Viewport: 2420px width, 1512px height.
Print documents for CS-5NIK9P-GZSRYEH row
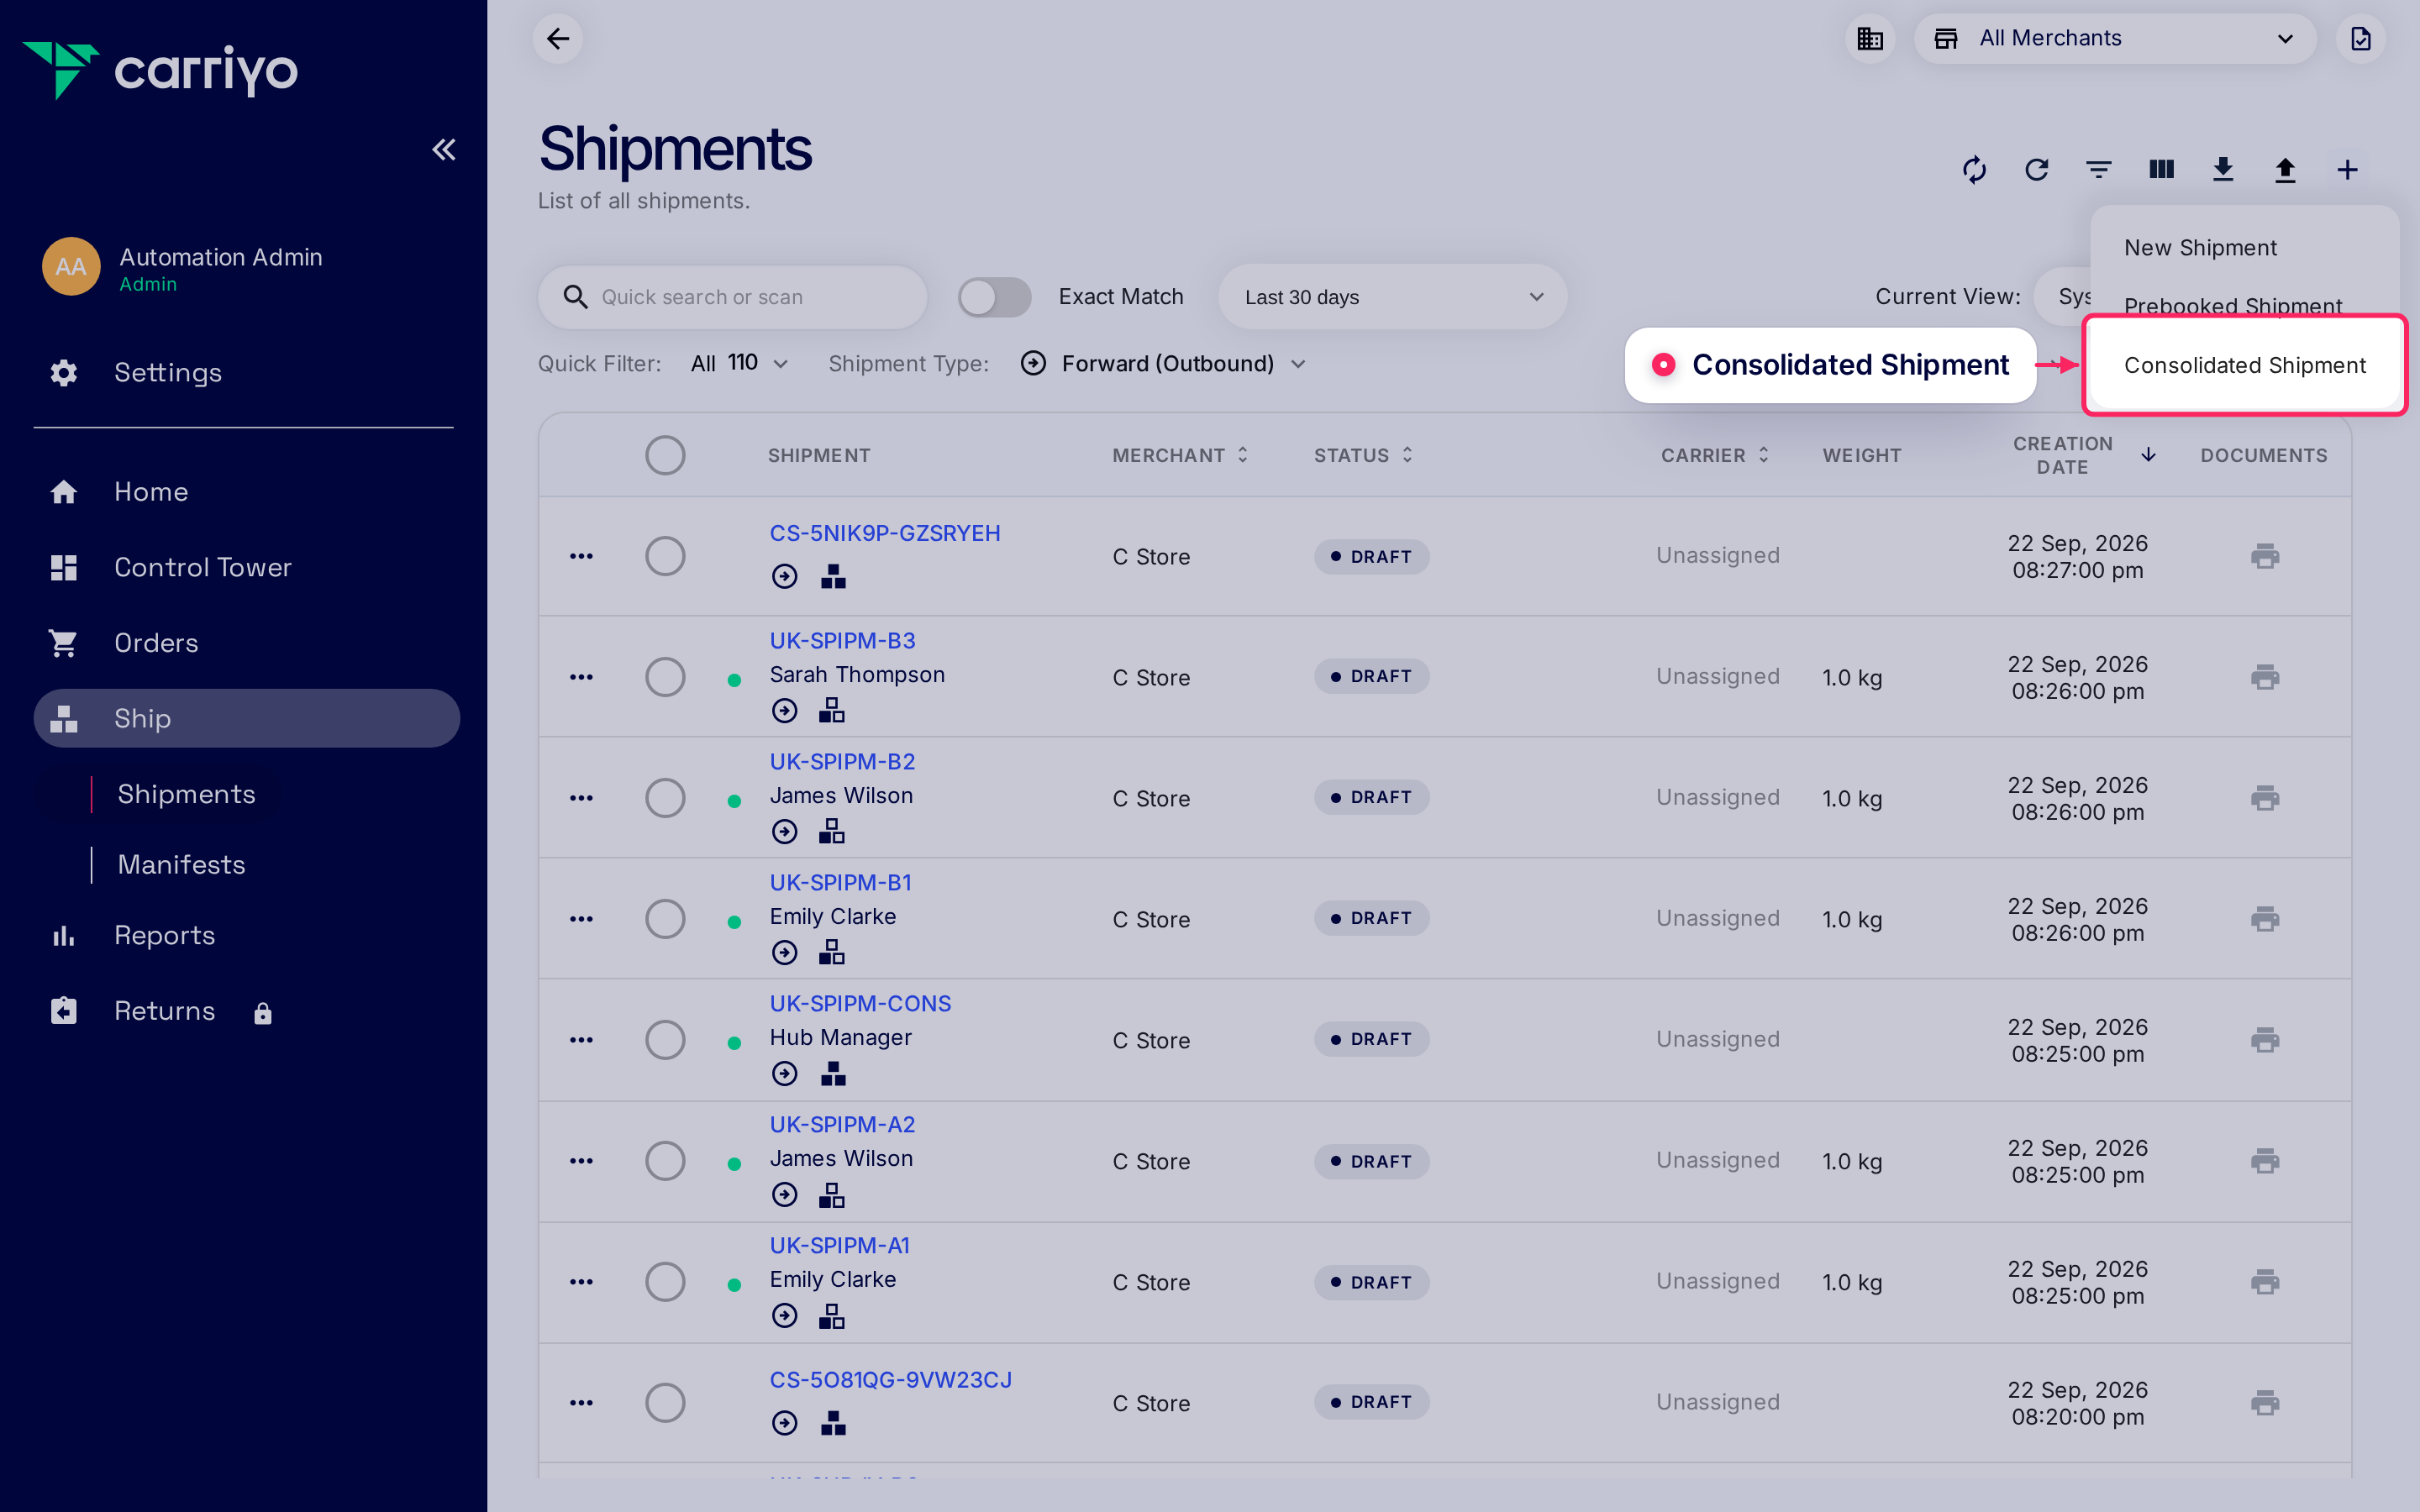(x=2265, y=556)
